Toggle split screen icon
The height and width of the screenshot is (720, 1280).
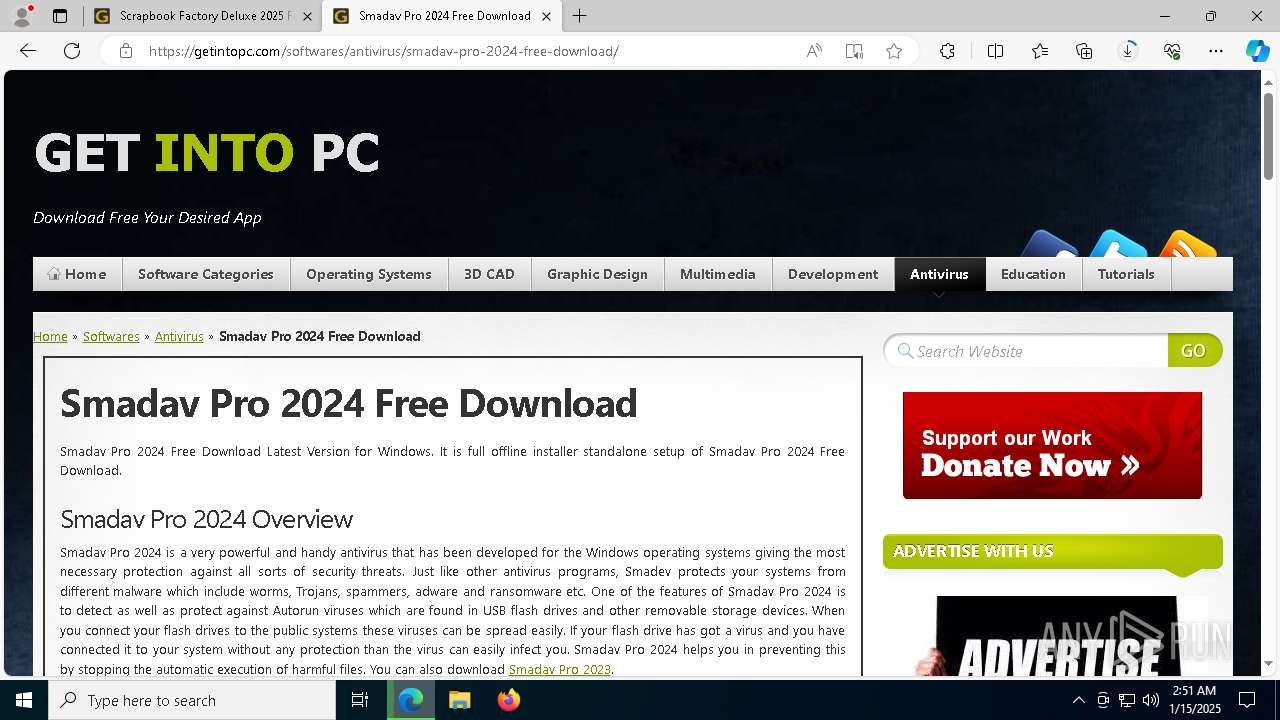[x=996, y=51]
